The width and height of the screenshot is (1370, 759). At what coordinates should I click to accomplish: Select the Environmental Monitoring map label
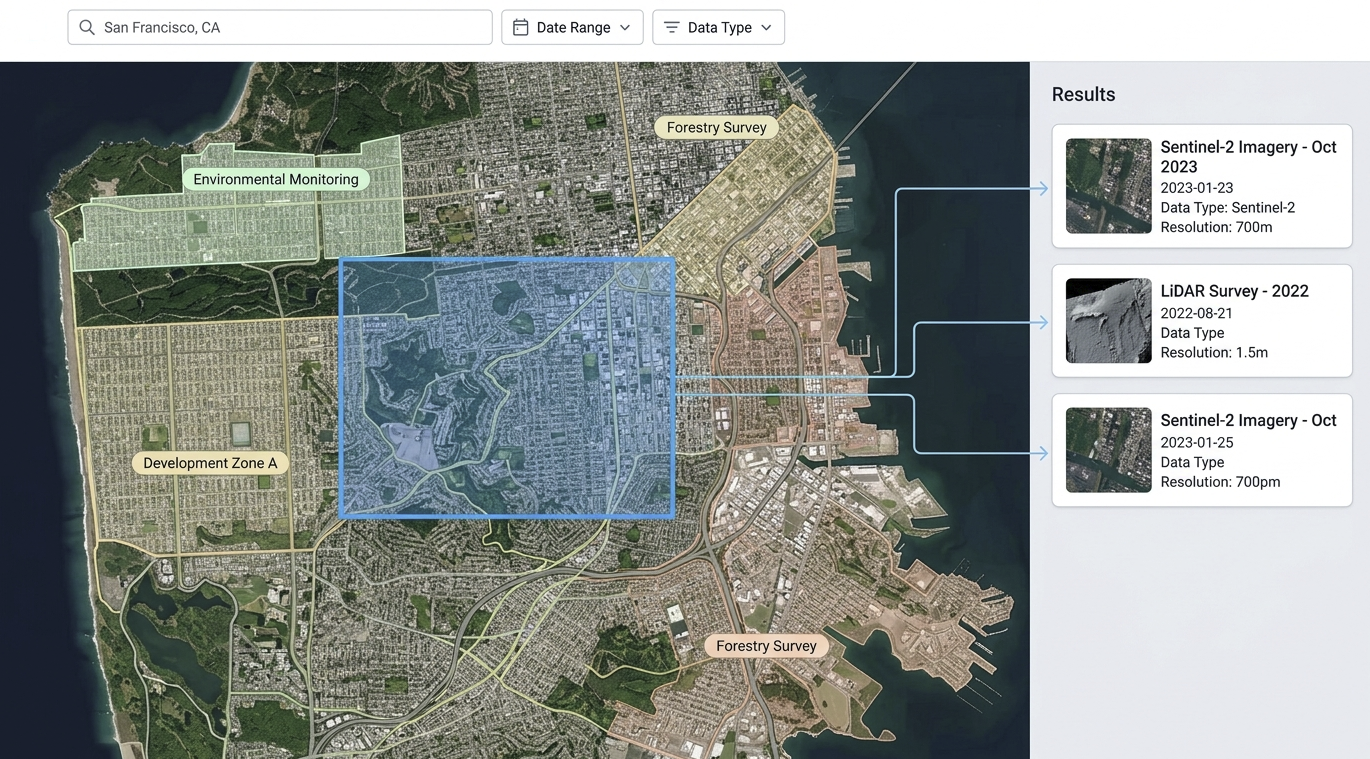[x=275, y=180]
